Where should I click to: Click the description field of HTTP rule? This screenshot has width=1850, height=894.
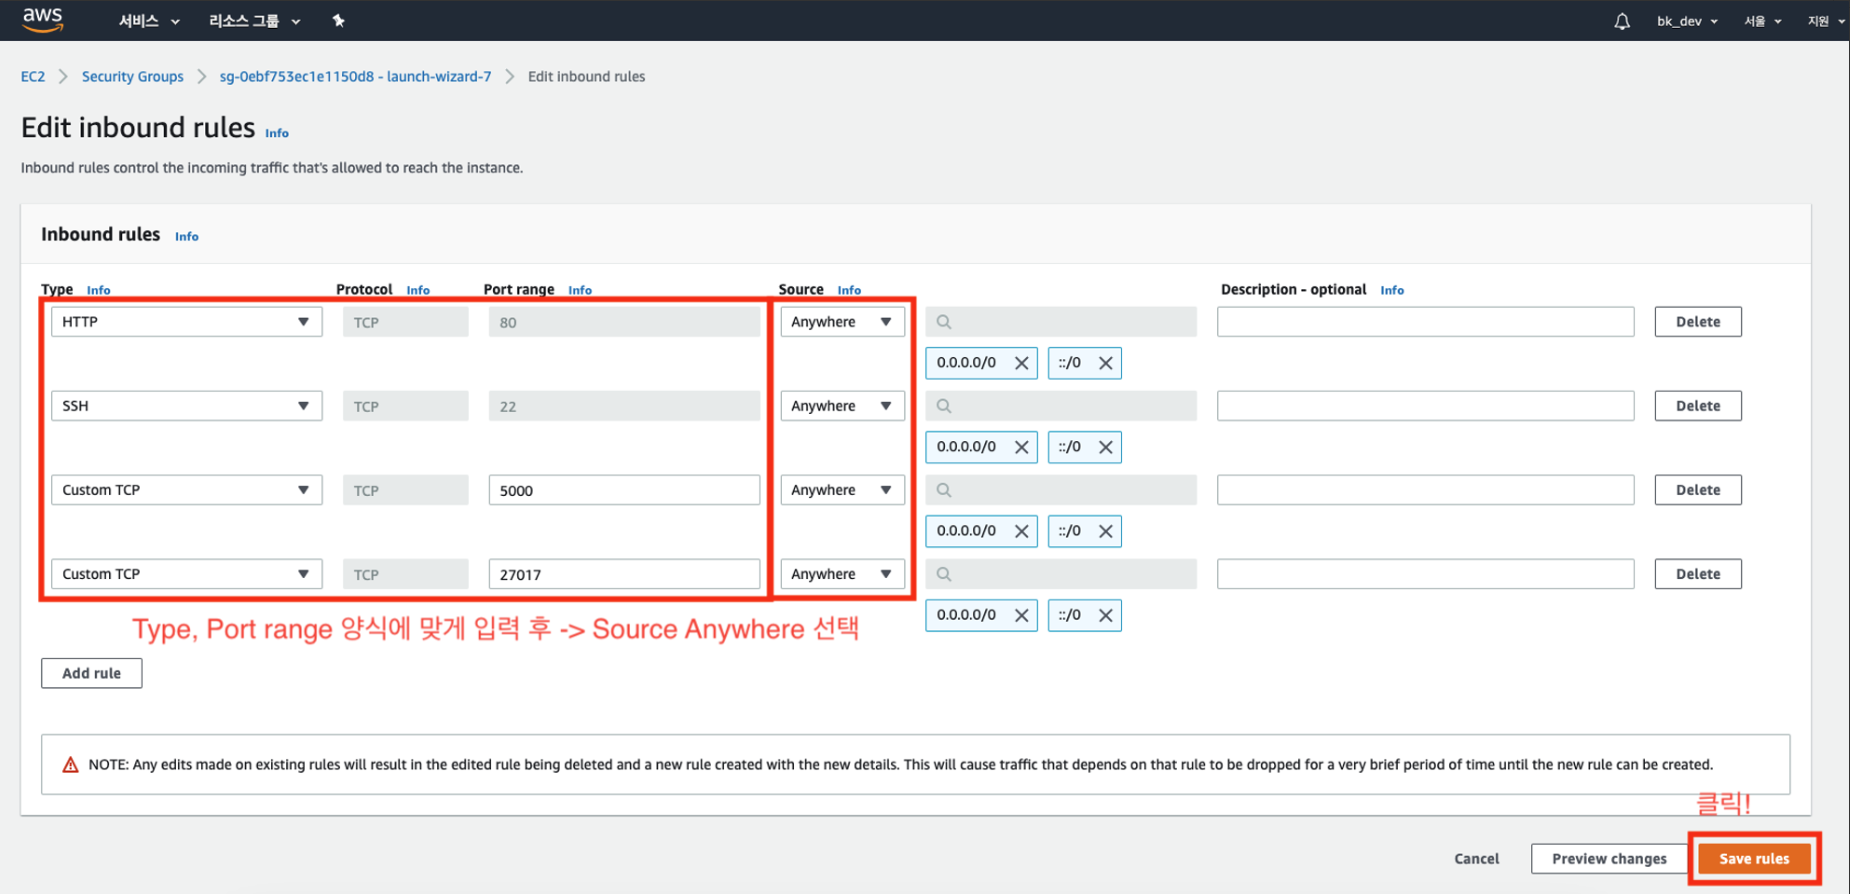[1425, 322]
